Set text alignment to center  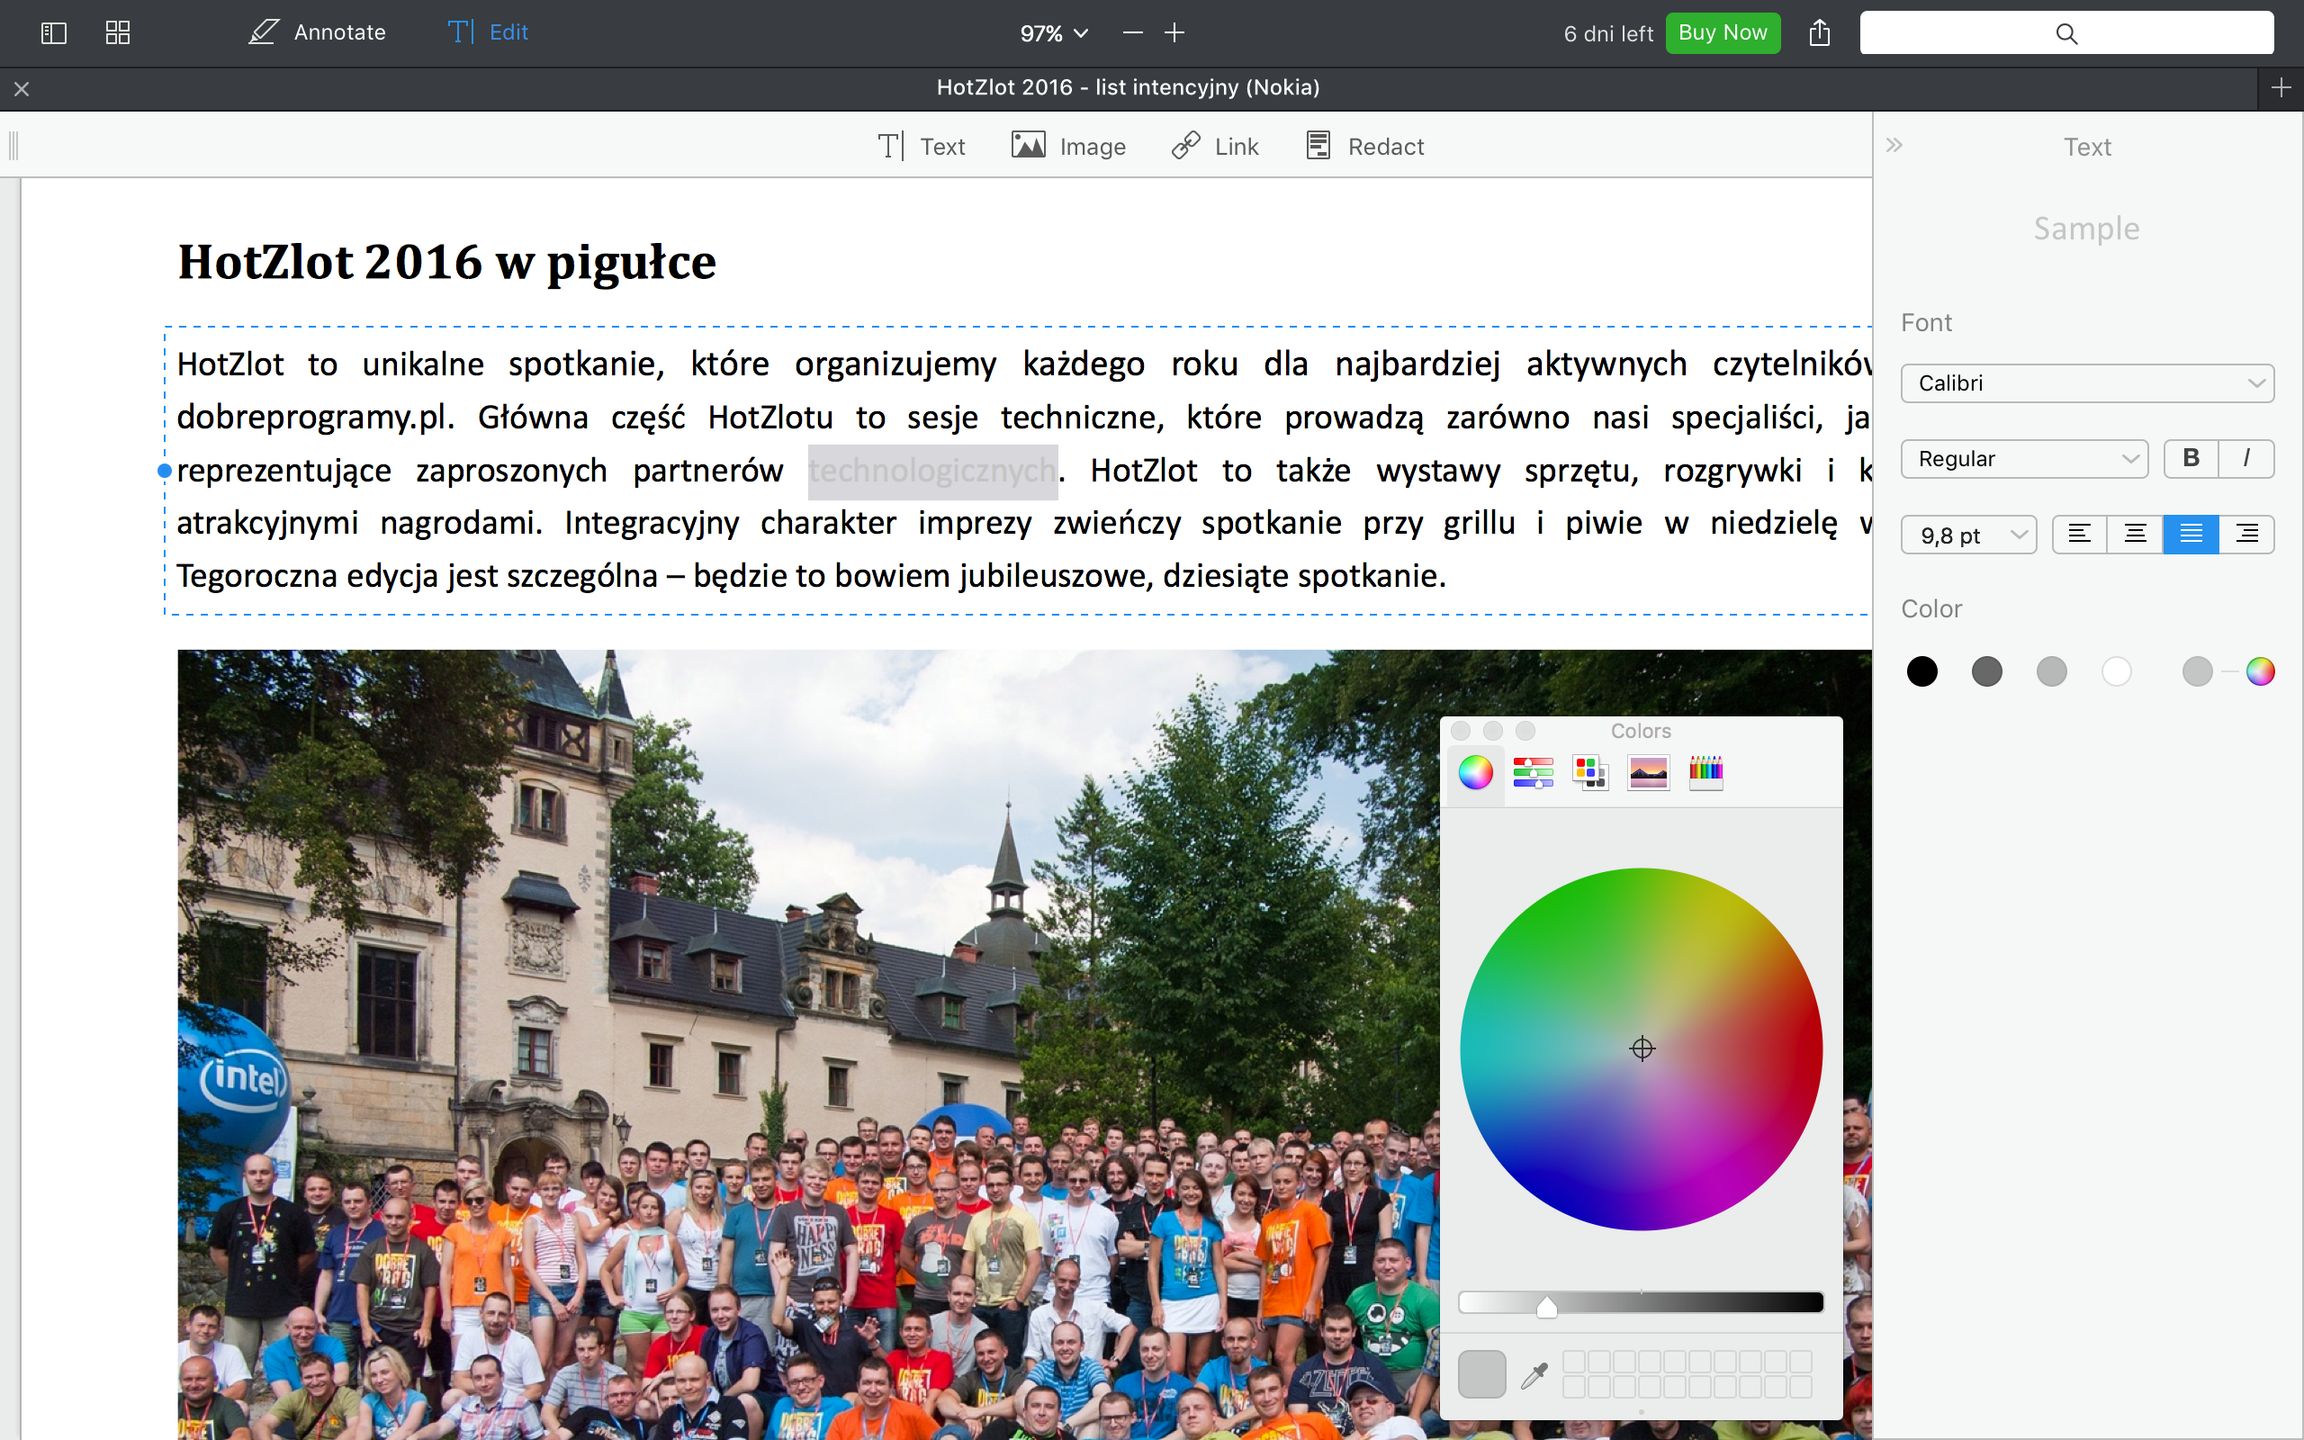point(2134,534)
